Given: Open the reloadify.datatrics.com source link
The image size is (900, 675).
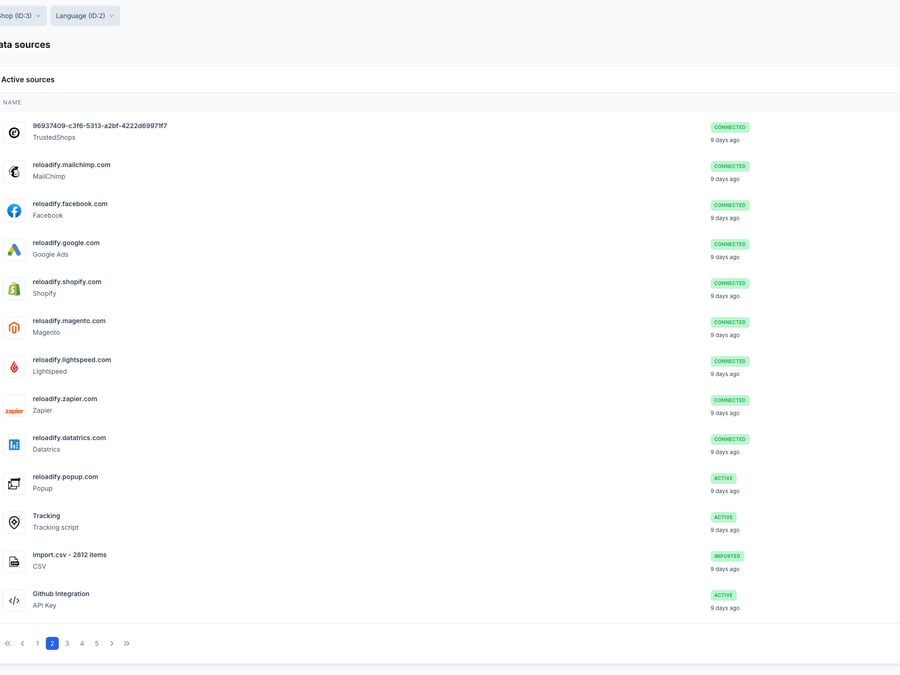Looking at the screenshot, I should pyautogui.click(x=68, y=437).
